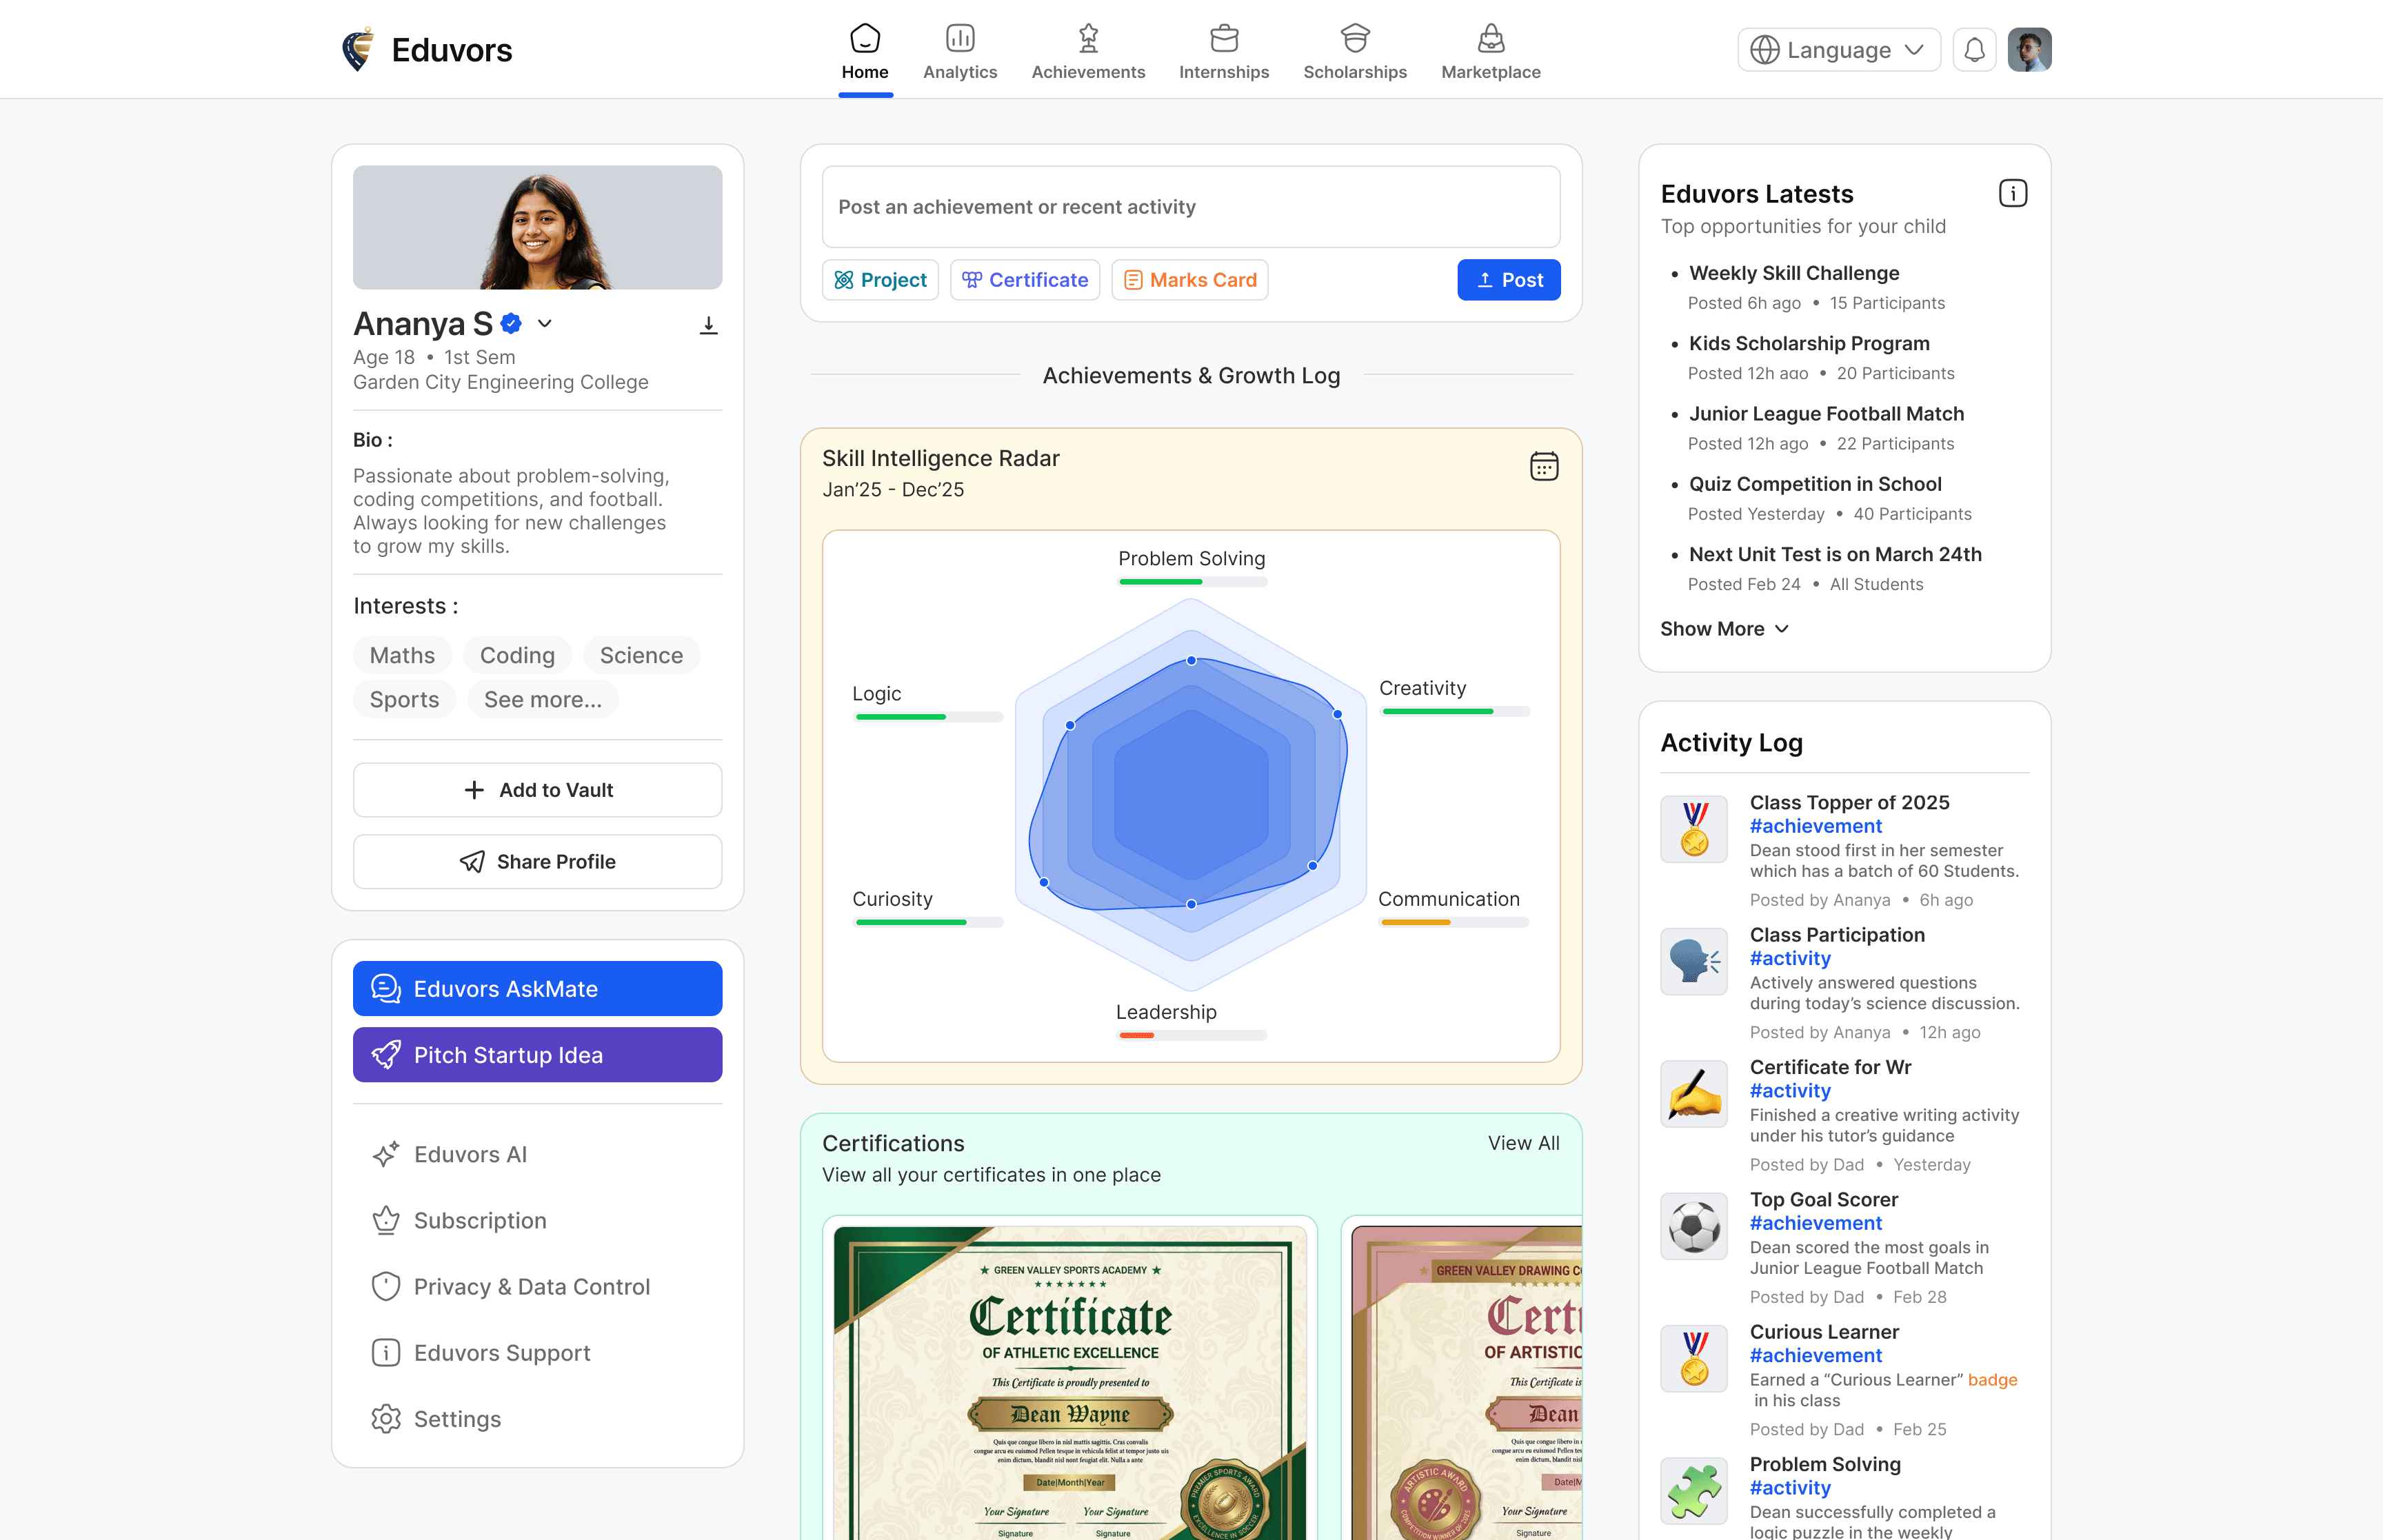Click the Leadership progress bar

click(1192, 1035)
